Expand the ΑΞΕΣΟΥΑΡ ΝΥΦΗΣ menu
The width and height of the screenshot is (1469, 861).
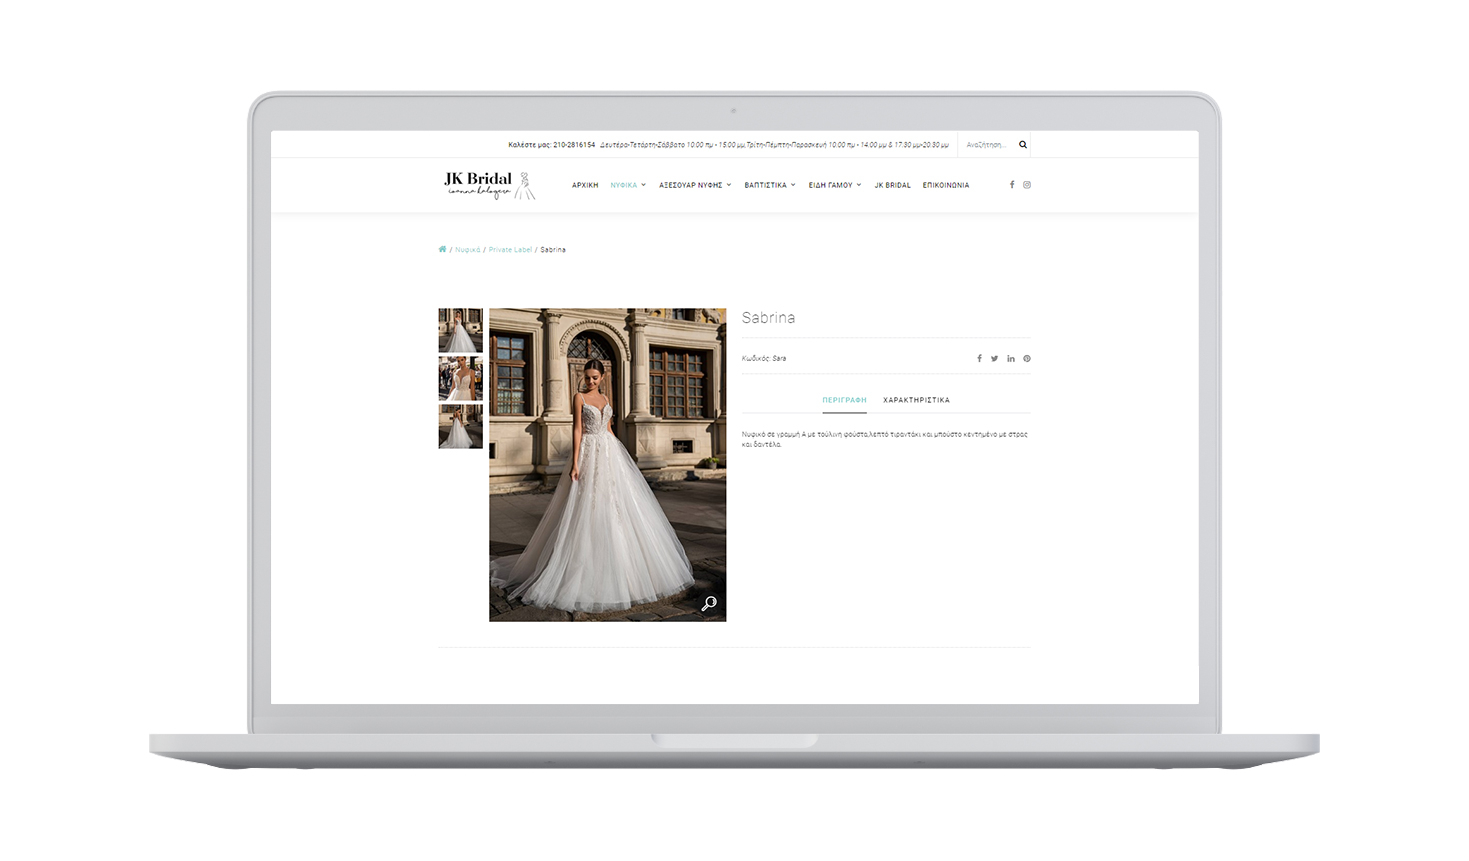695,185
